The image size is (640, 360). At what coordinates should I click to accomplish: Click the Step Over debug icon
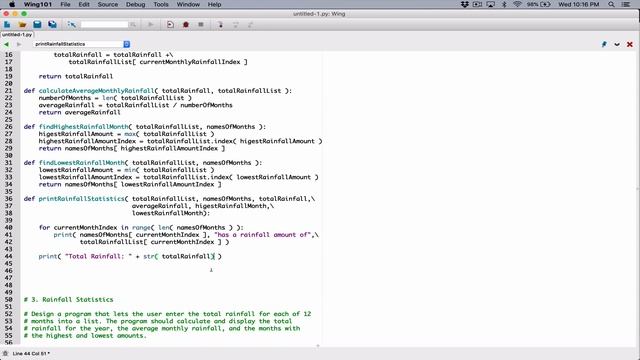pyautogui.click(x=236, y=24)
